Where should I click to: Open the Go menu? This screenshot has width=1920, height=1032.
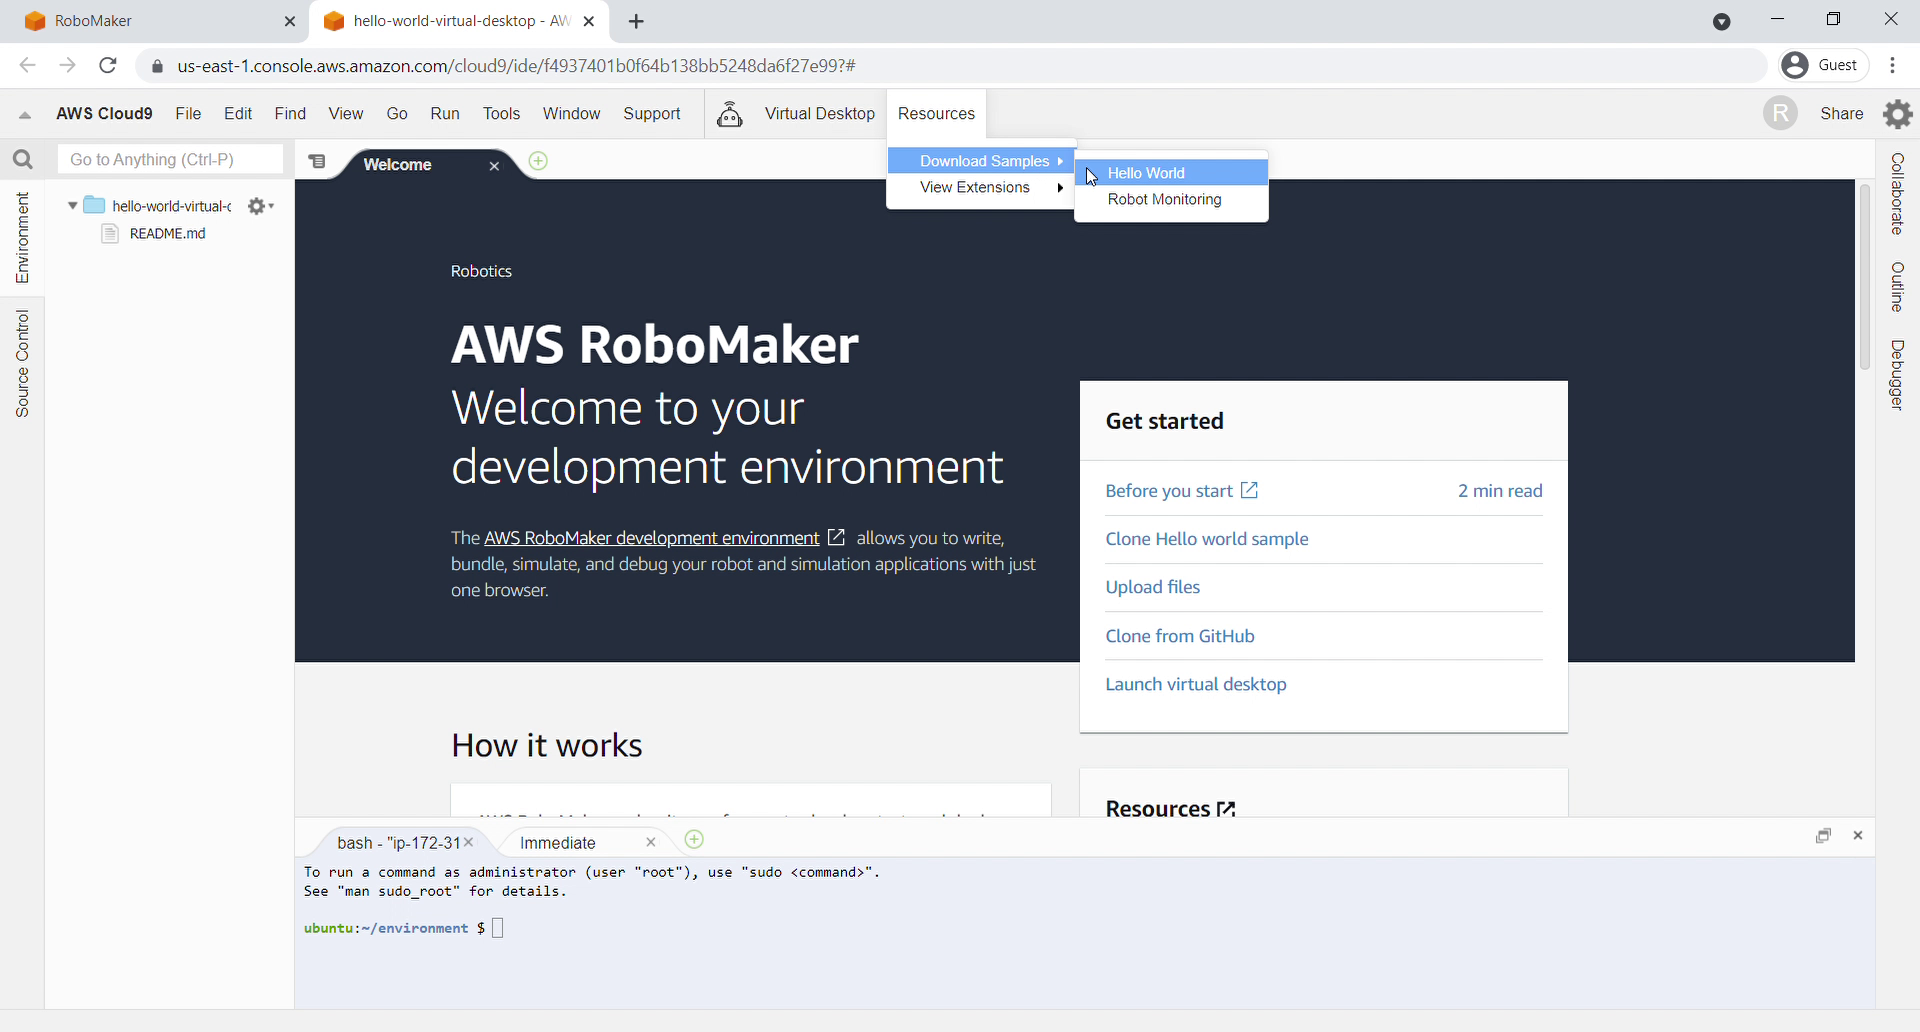pyautogui.click(x=397, y=114)
